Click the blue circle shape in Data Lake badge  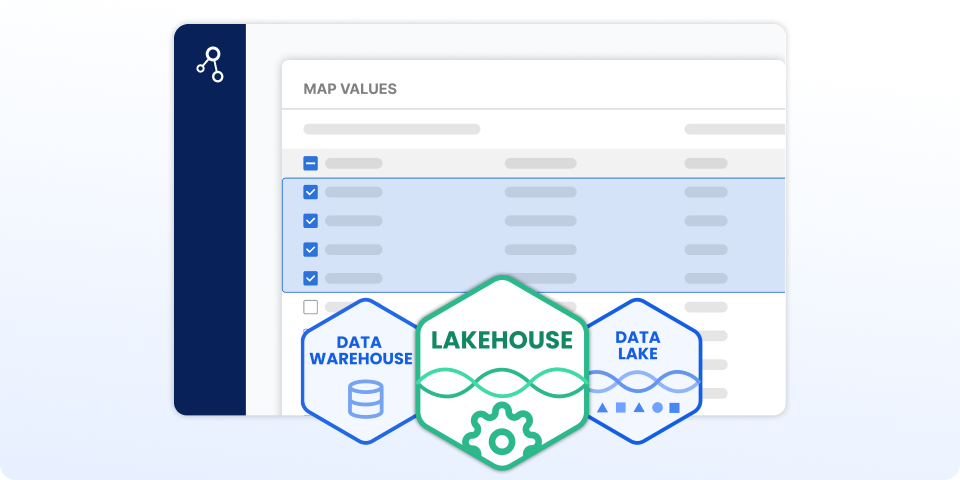(x=657, y=407)
